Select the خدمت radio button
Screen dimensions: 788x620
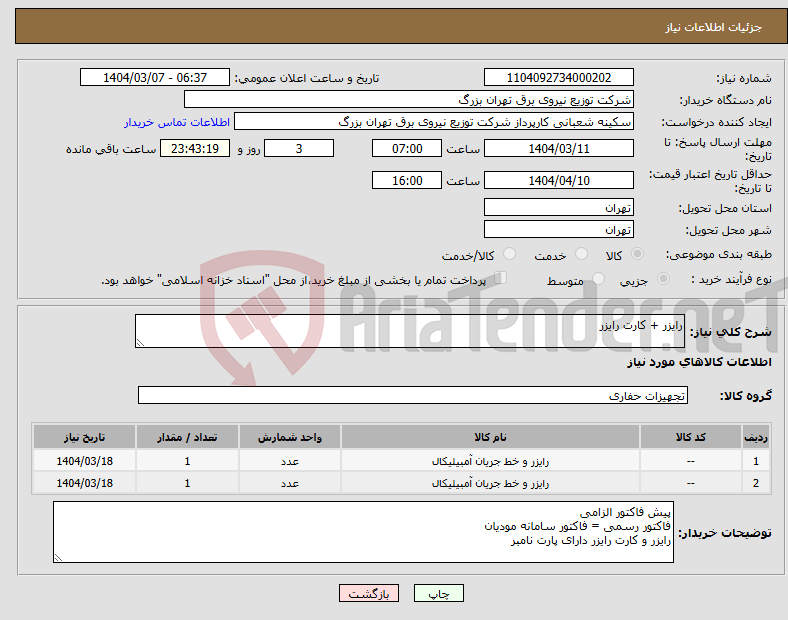click(581, 254)
